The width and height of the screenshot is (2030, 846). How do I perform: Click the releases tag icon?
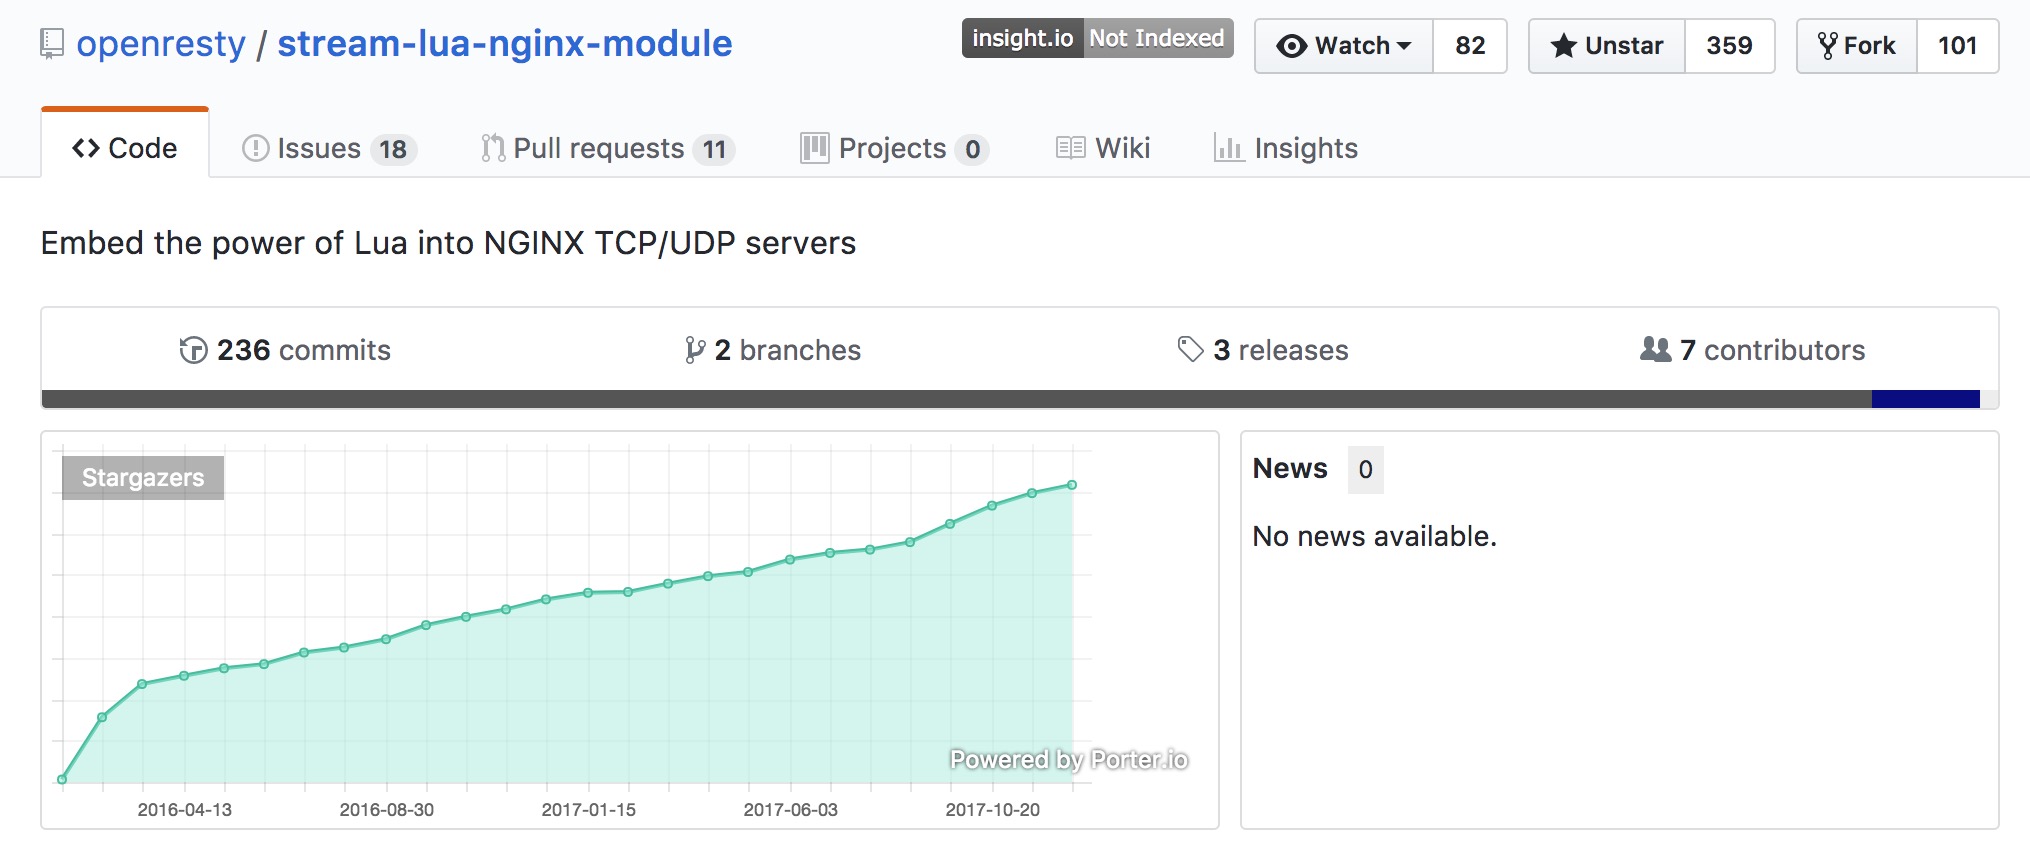pyautogui.click(x=1190, y=349)
